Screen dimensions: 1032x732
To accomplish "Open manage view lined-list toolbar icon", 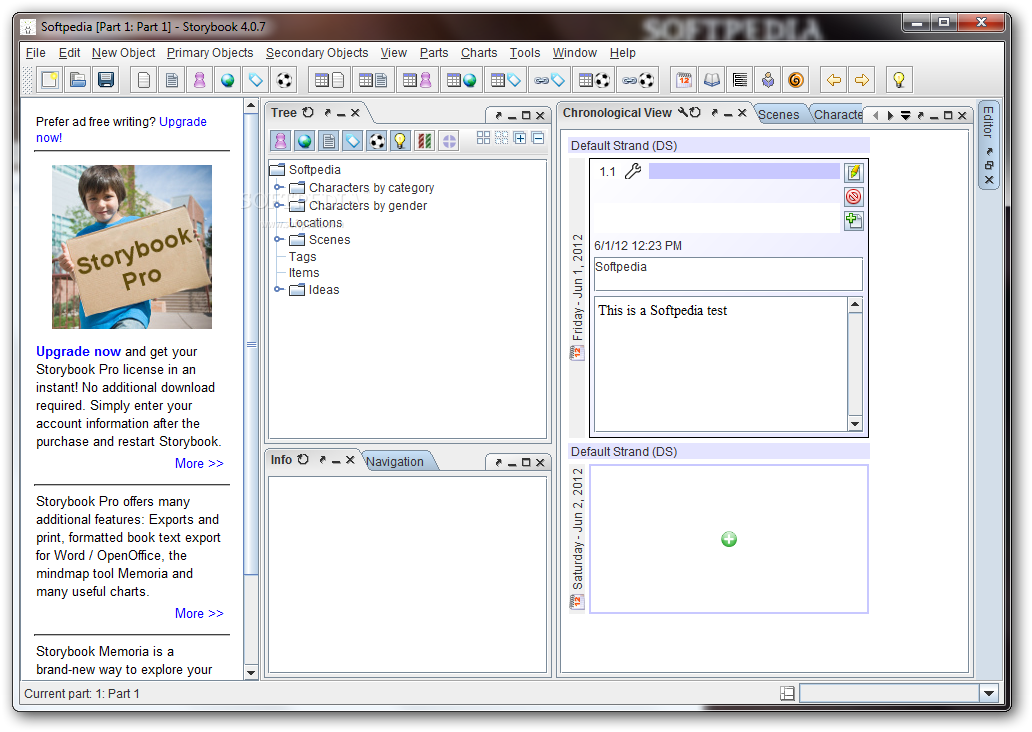I will pos(740,80).
